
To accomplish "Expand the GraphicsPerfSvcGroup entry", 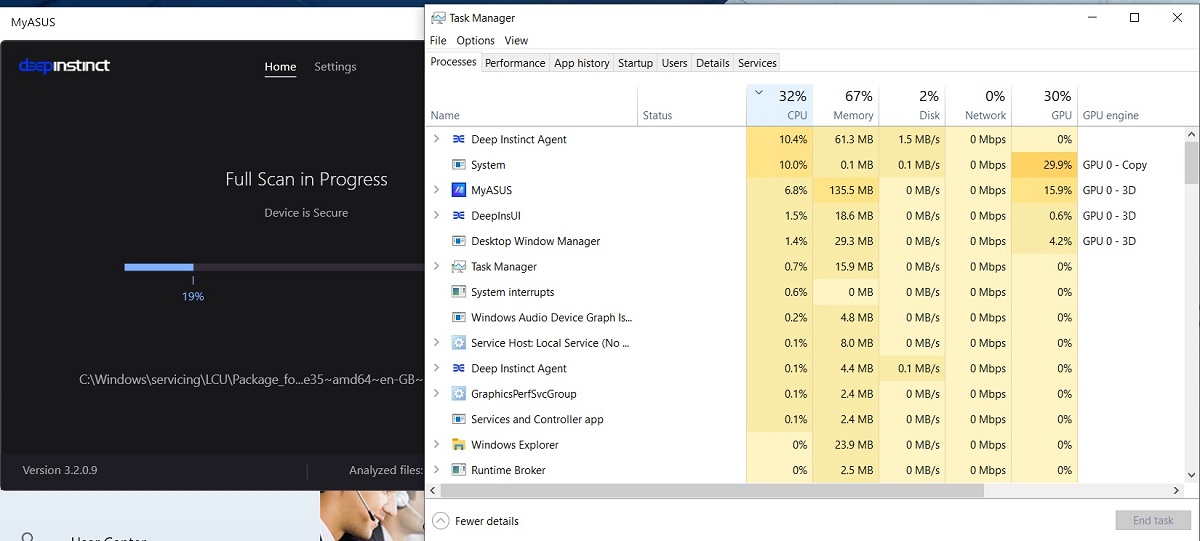I will click(436, 394).
